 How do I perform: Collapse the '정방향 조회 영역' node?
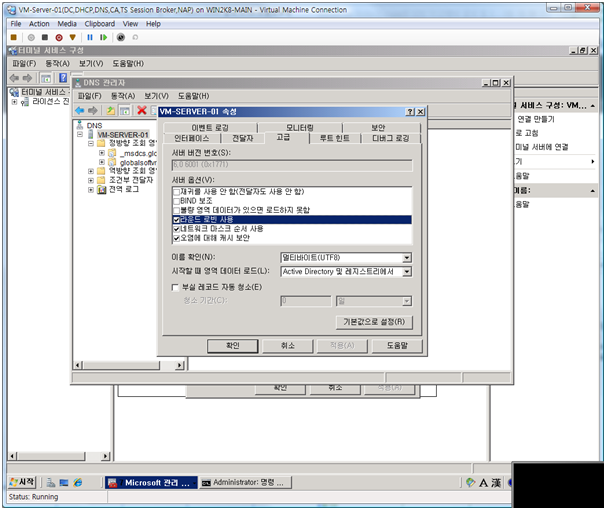pos(91,143)
